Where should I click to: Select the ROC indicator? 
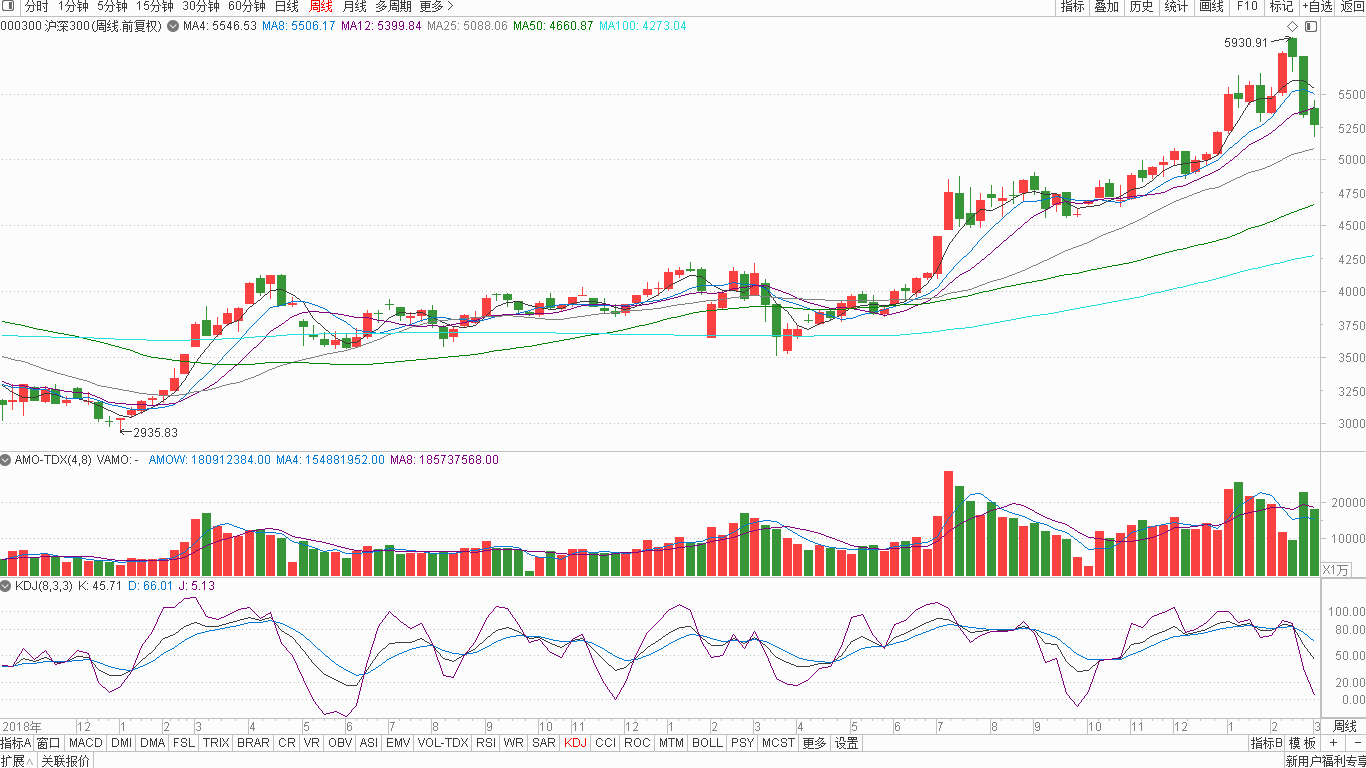click(637, 743)
